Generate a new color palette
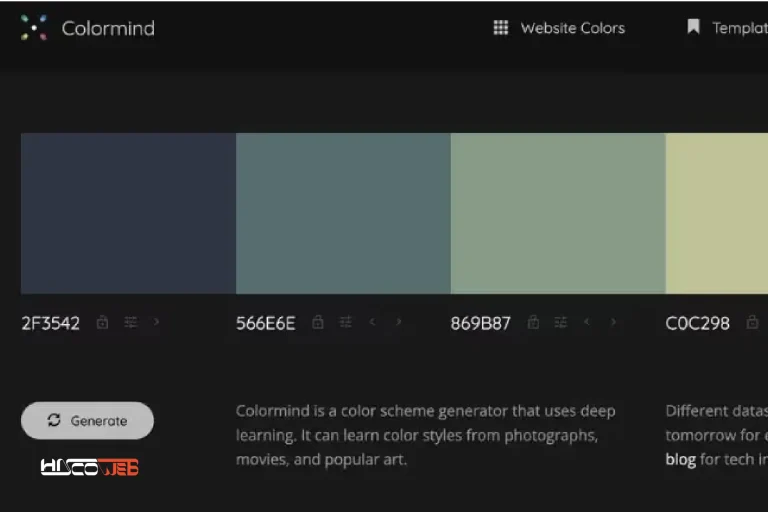The height and width of the screenshot is (512, 768). [87, 420]
